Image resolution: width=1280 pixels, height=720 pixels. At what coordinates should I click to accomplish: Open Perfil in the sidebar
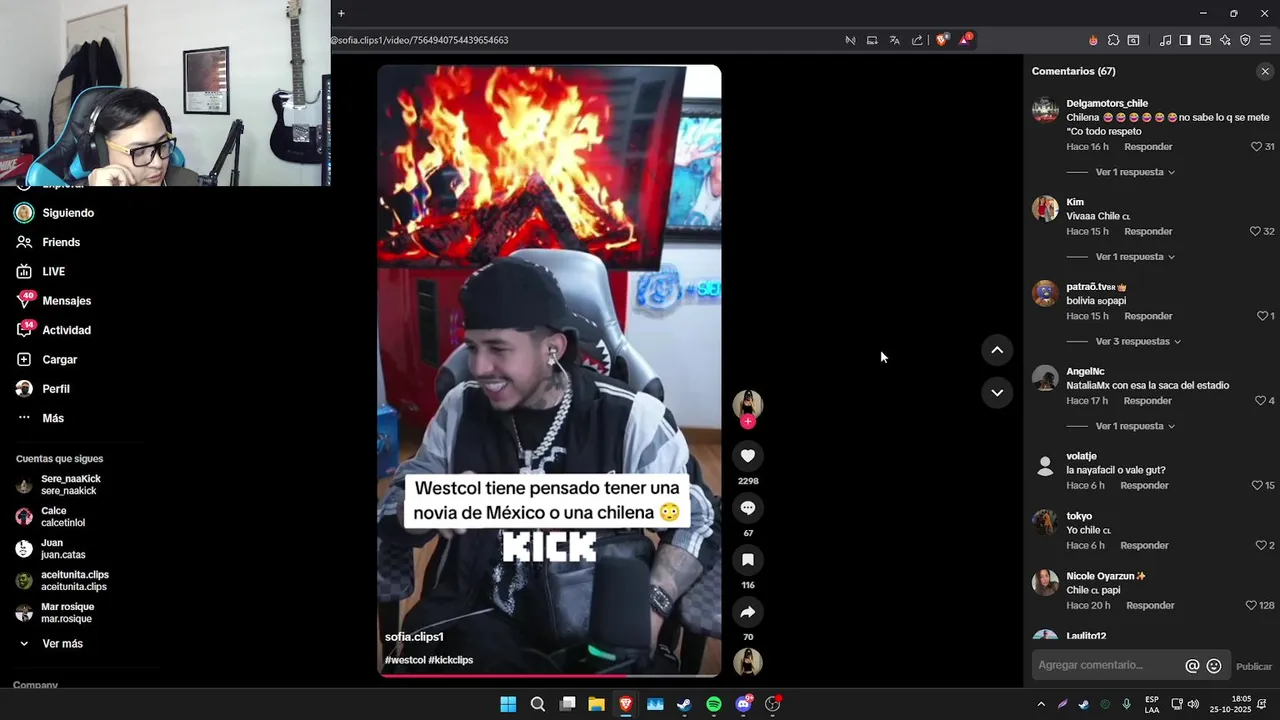click(56, 389)
